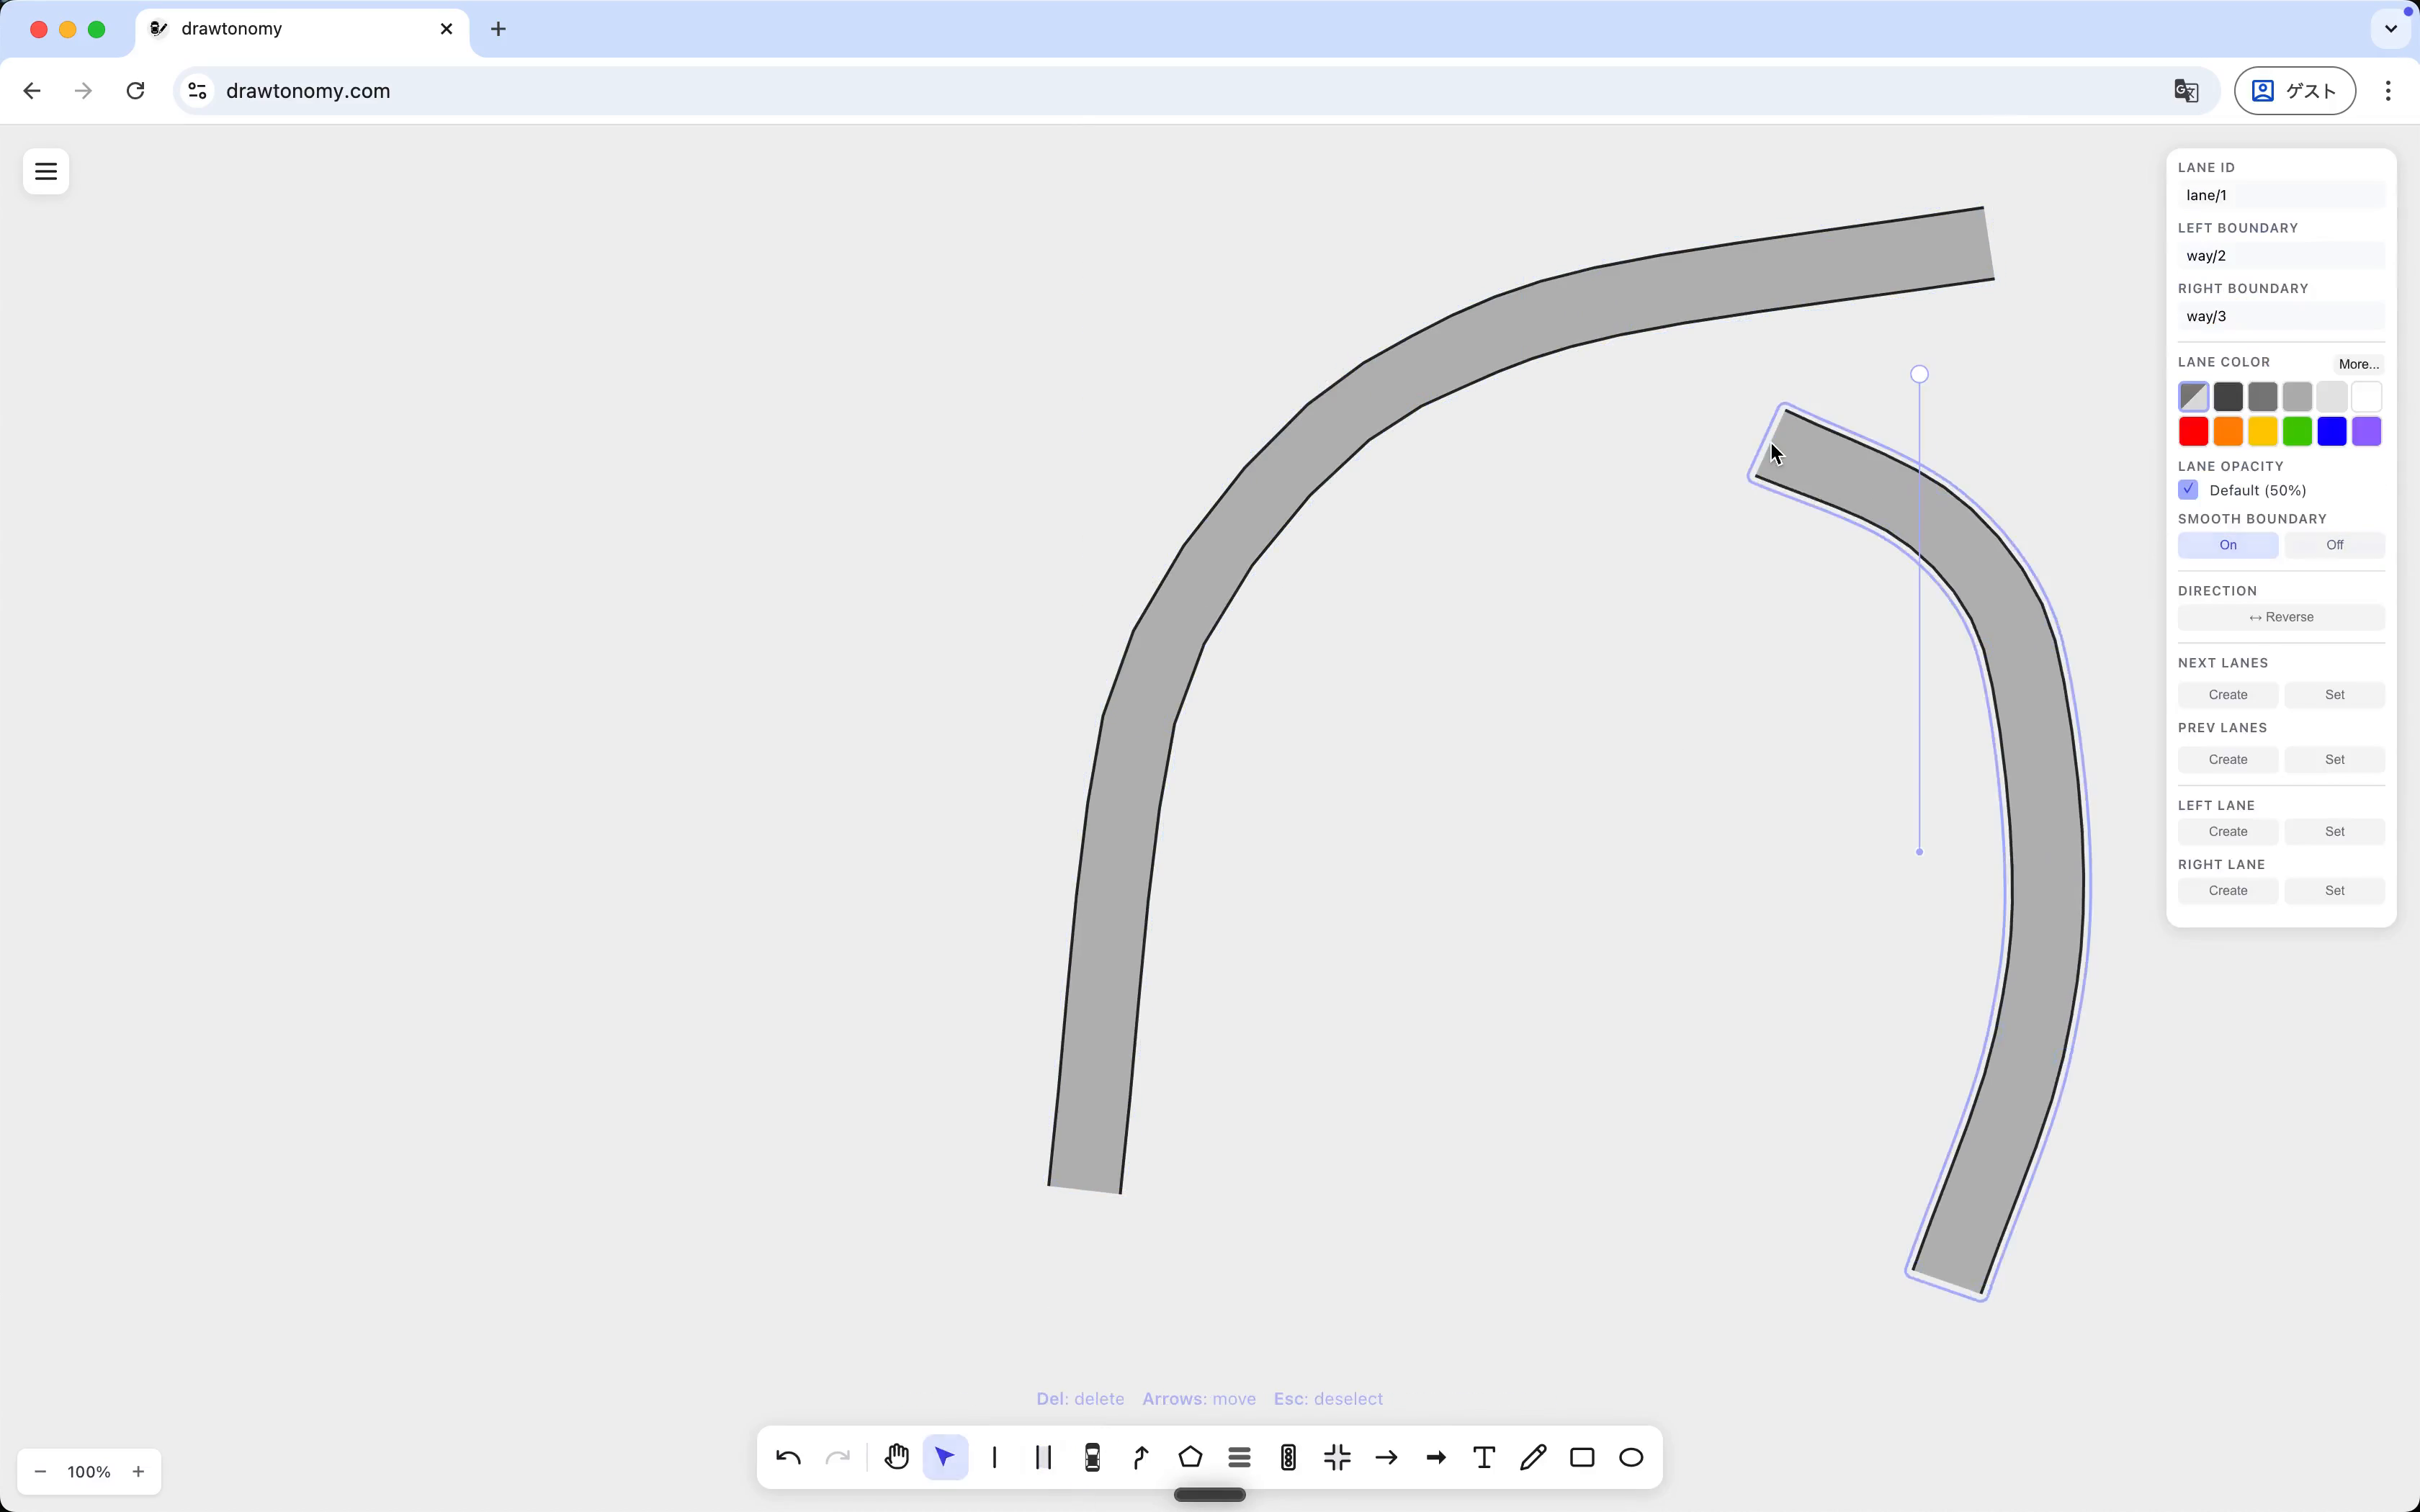Click the Lane ID field lane/1
2420x1512 pixels.
pyautogui.click(x=2281, y=195)
